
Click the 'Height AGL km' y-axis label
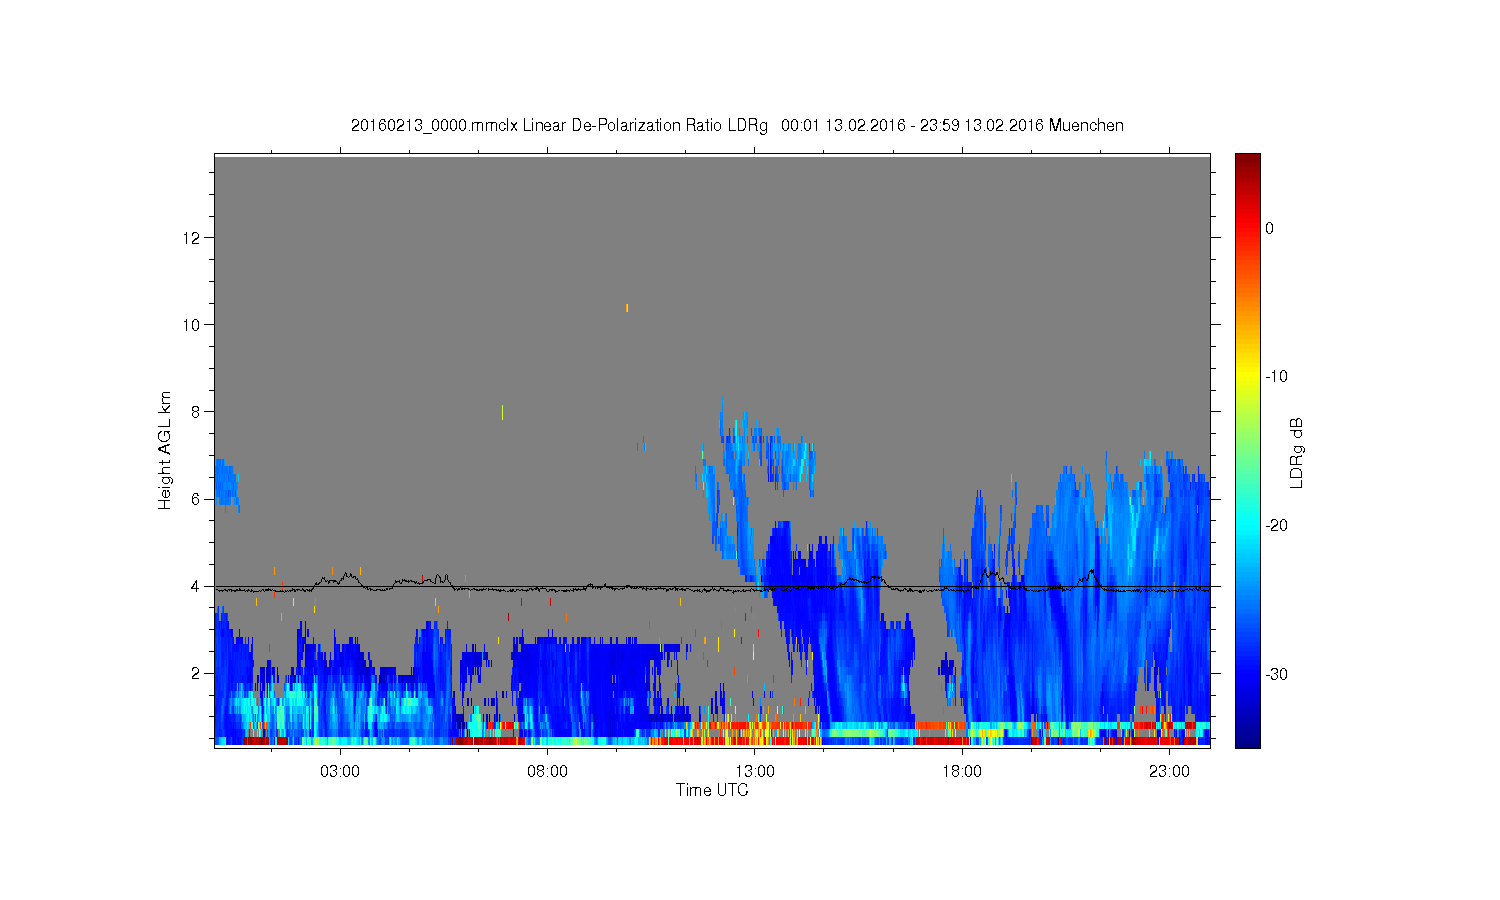point(165,450)
